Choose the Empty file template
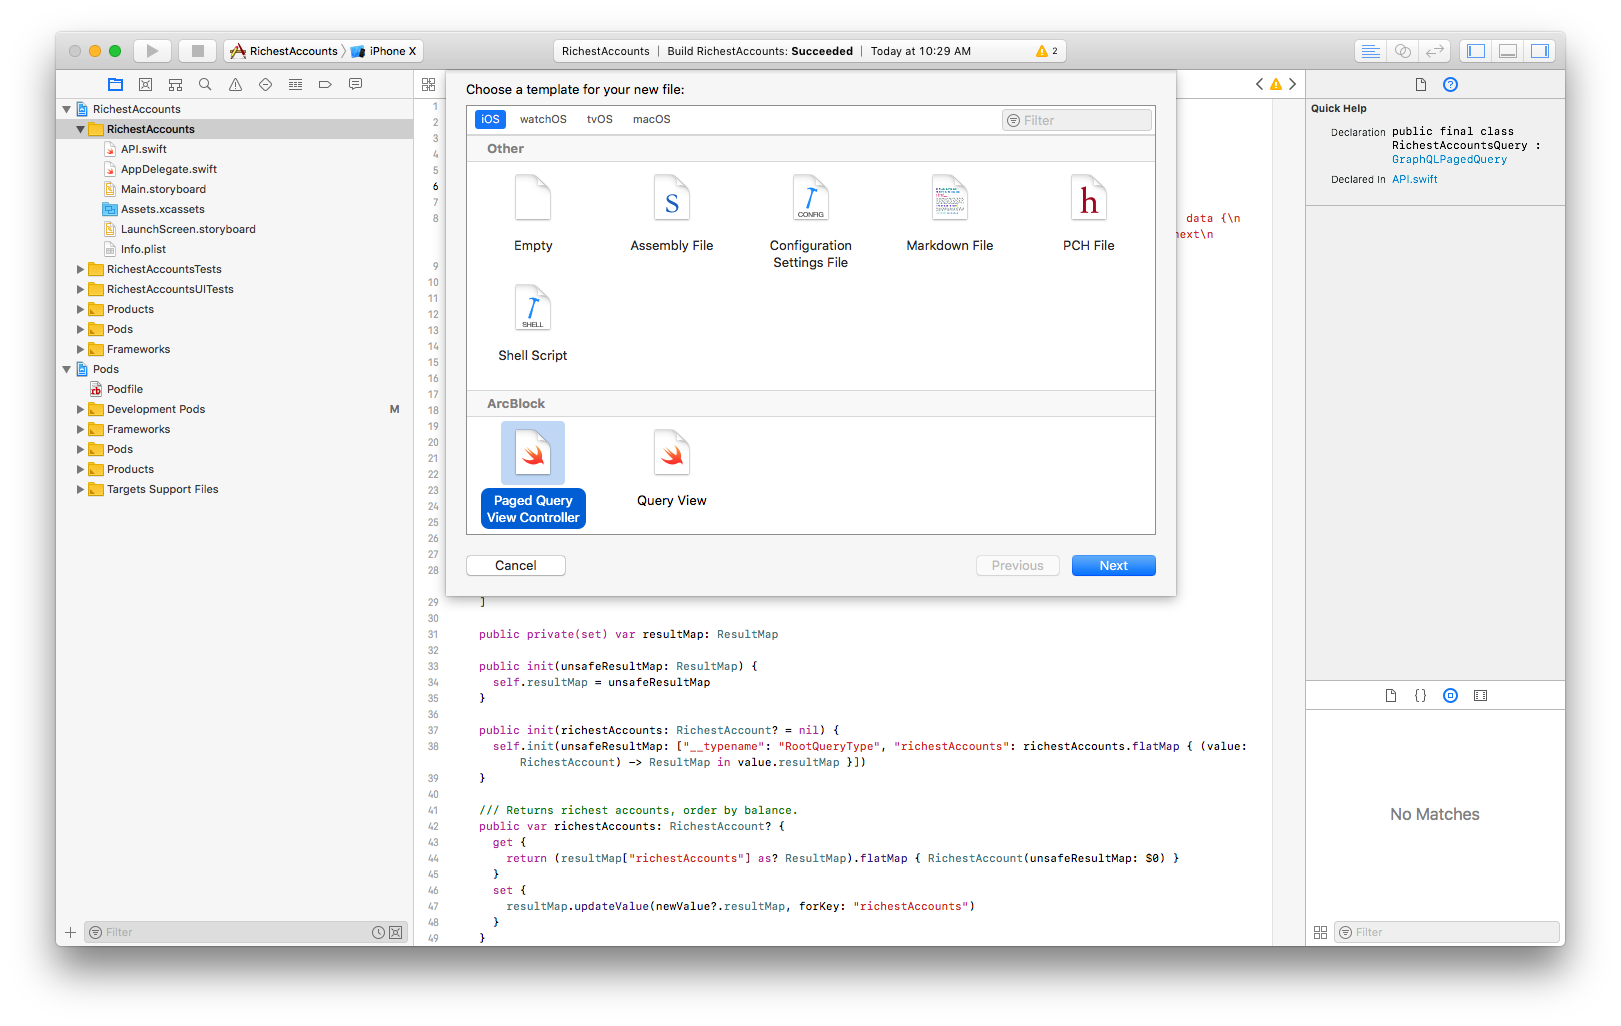The width and height of the screenshot is (1621, 1026). 533,213
